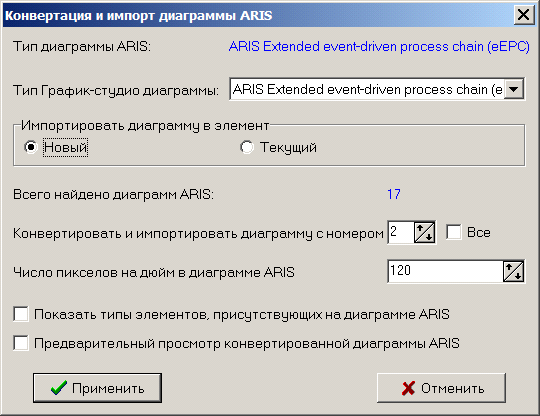Image resolution: width=540 pixels, height=416 pixels.
Task: Click the blue ARIS eEPC diagram type text
Action: 379,46
